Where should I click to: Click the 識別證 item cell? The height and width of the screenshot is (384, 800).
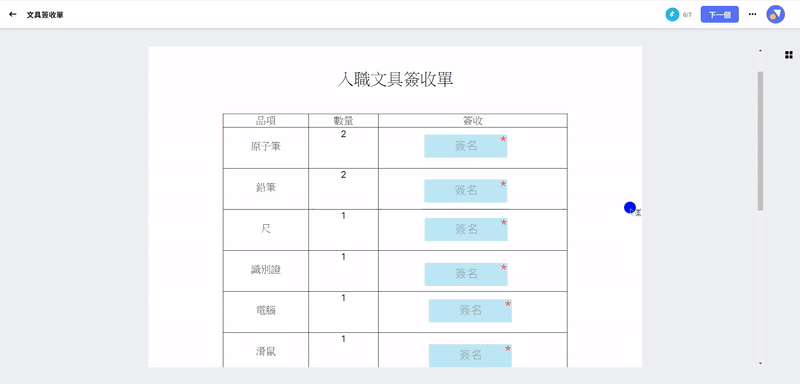coord(265,270)
